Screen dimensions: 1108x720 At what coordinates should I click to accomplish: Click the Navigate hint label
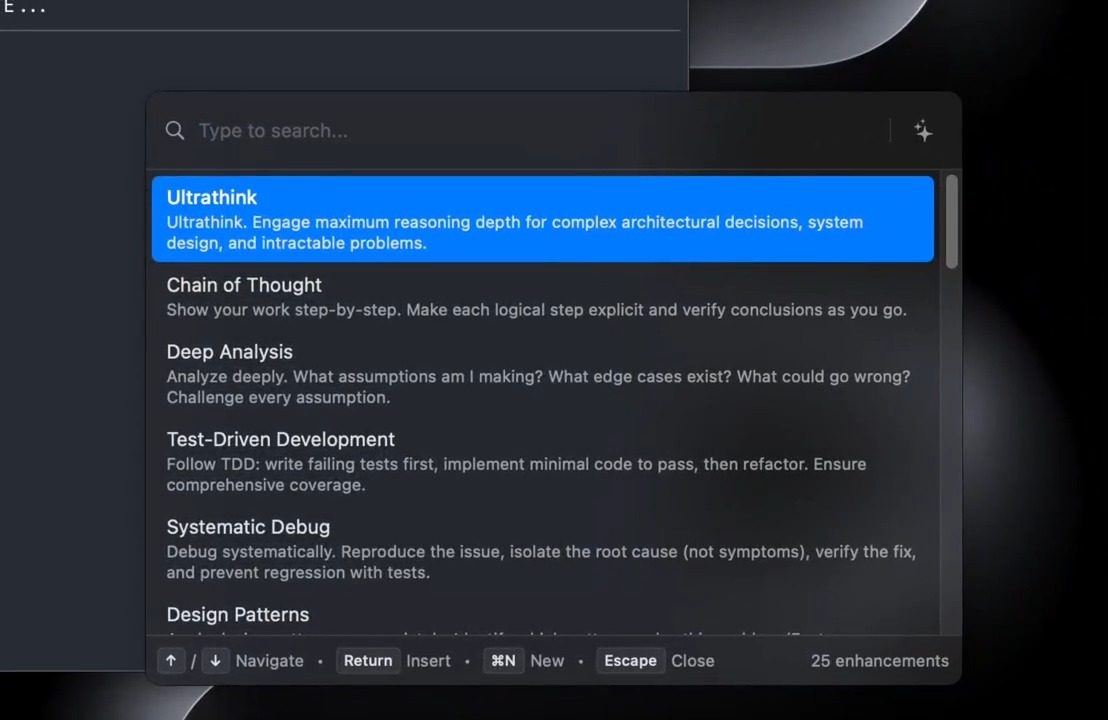(x=269, y=661)
